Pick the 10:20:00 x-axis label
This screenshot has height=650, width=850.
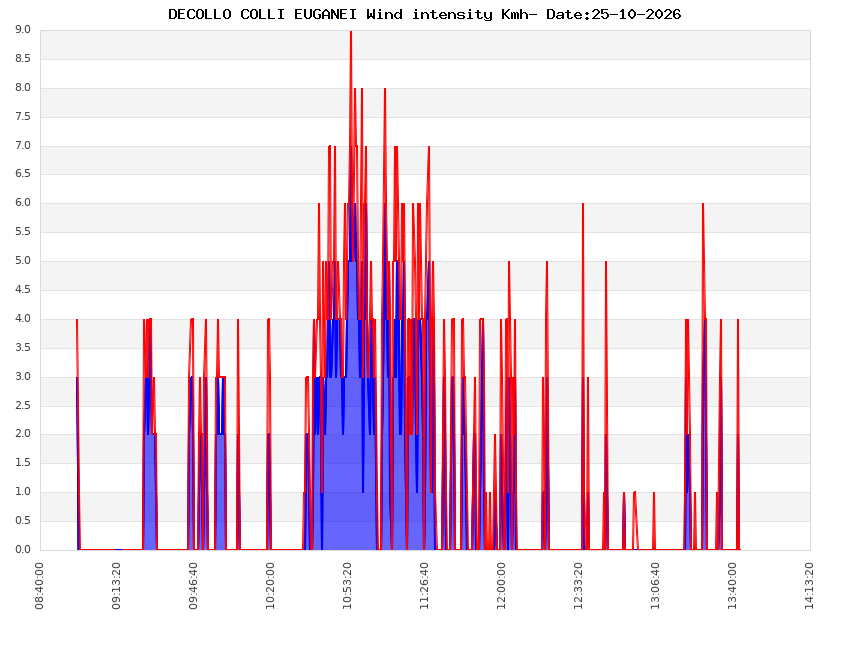click(x=271, y=586)
